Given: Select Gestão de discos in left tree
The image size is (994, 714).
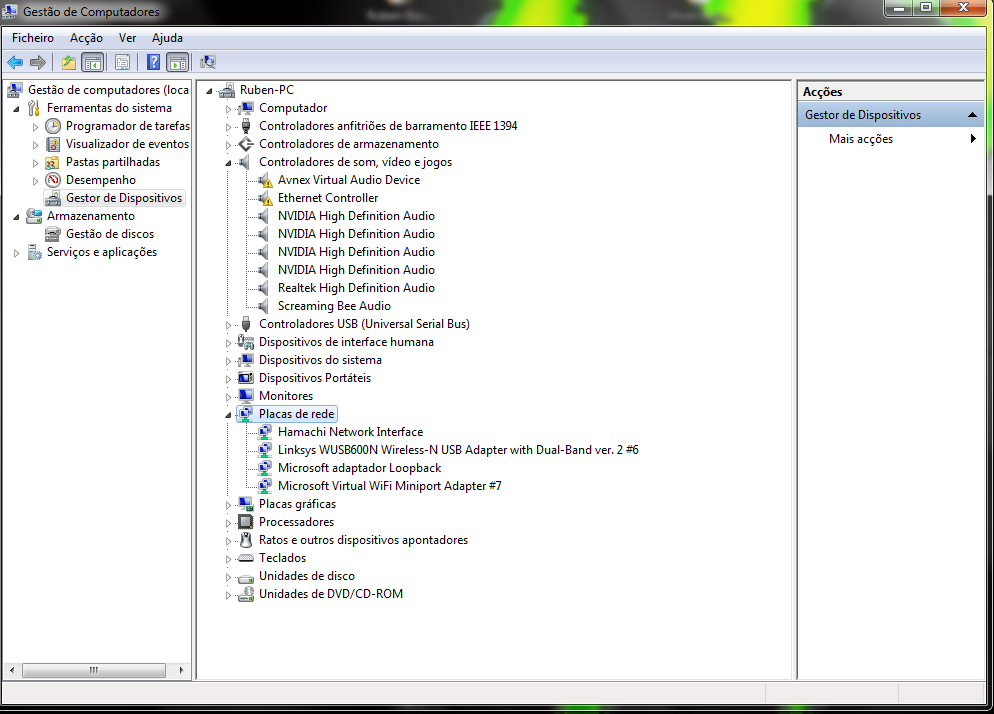Looking at the screenshot, I should click(x=109, y=234).
